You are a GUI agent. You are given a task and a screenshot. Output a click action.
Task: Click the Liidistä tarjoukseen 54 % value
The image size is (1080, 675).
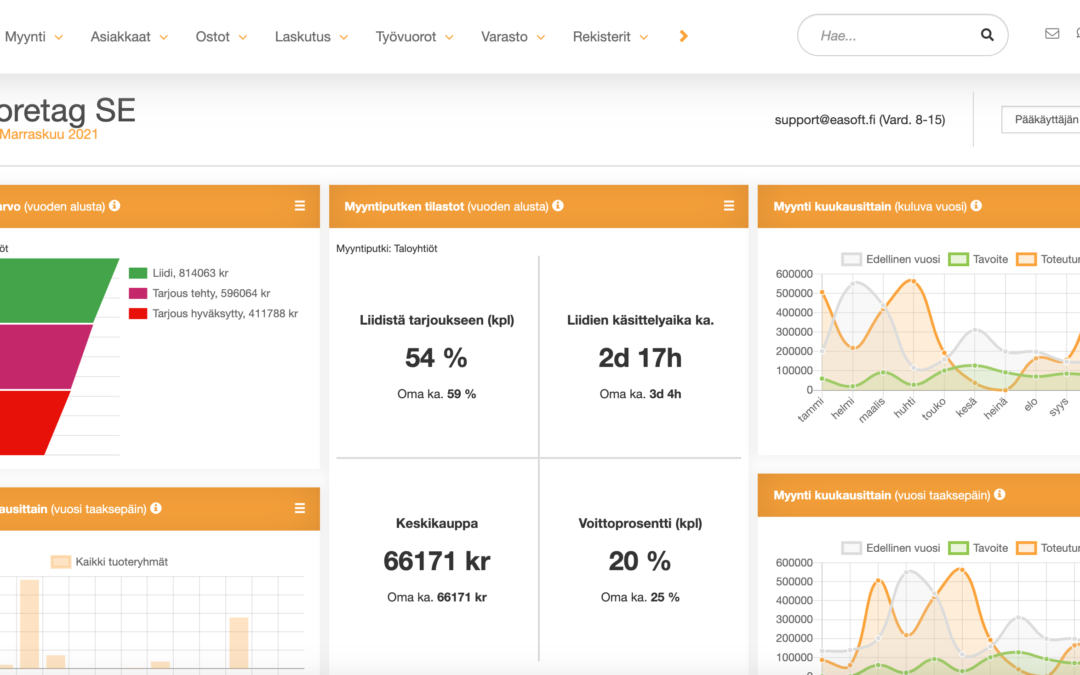tap(437, 358)
